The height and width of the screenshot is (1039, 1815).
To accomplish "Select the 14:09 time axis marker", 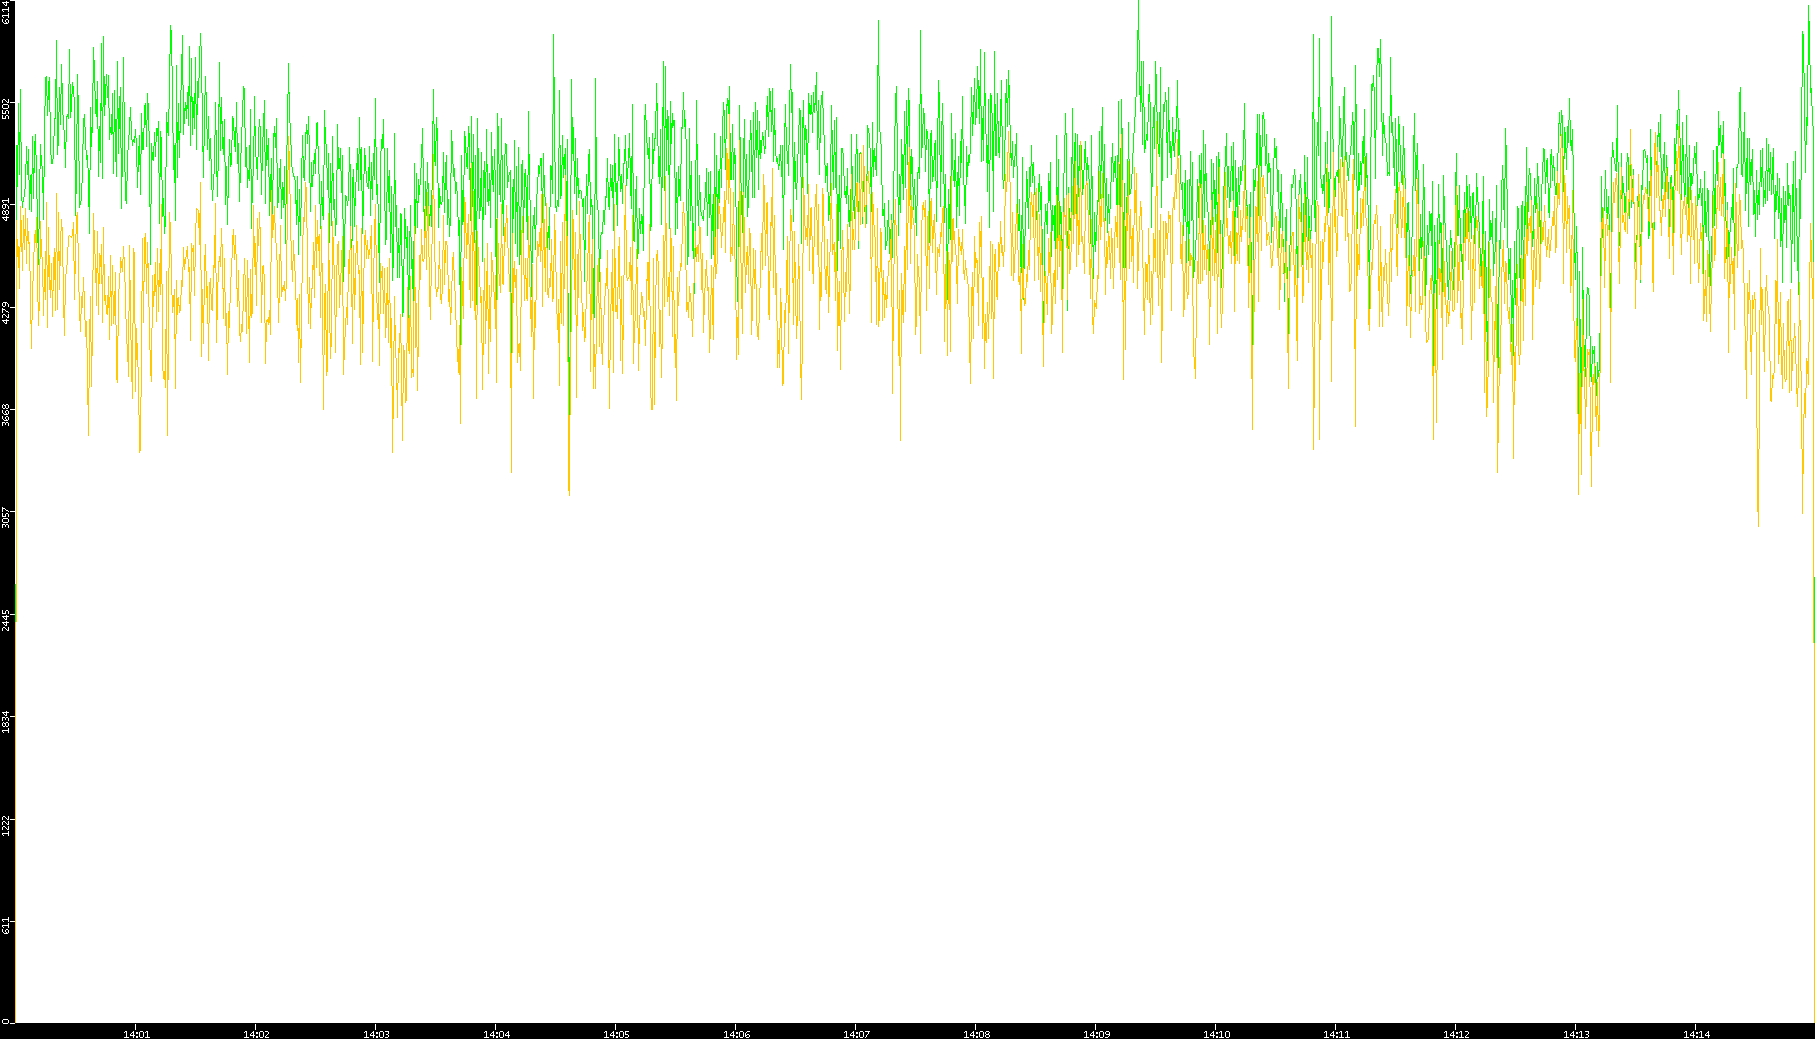I will point(1096,1033).
